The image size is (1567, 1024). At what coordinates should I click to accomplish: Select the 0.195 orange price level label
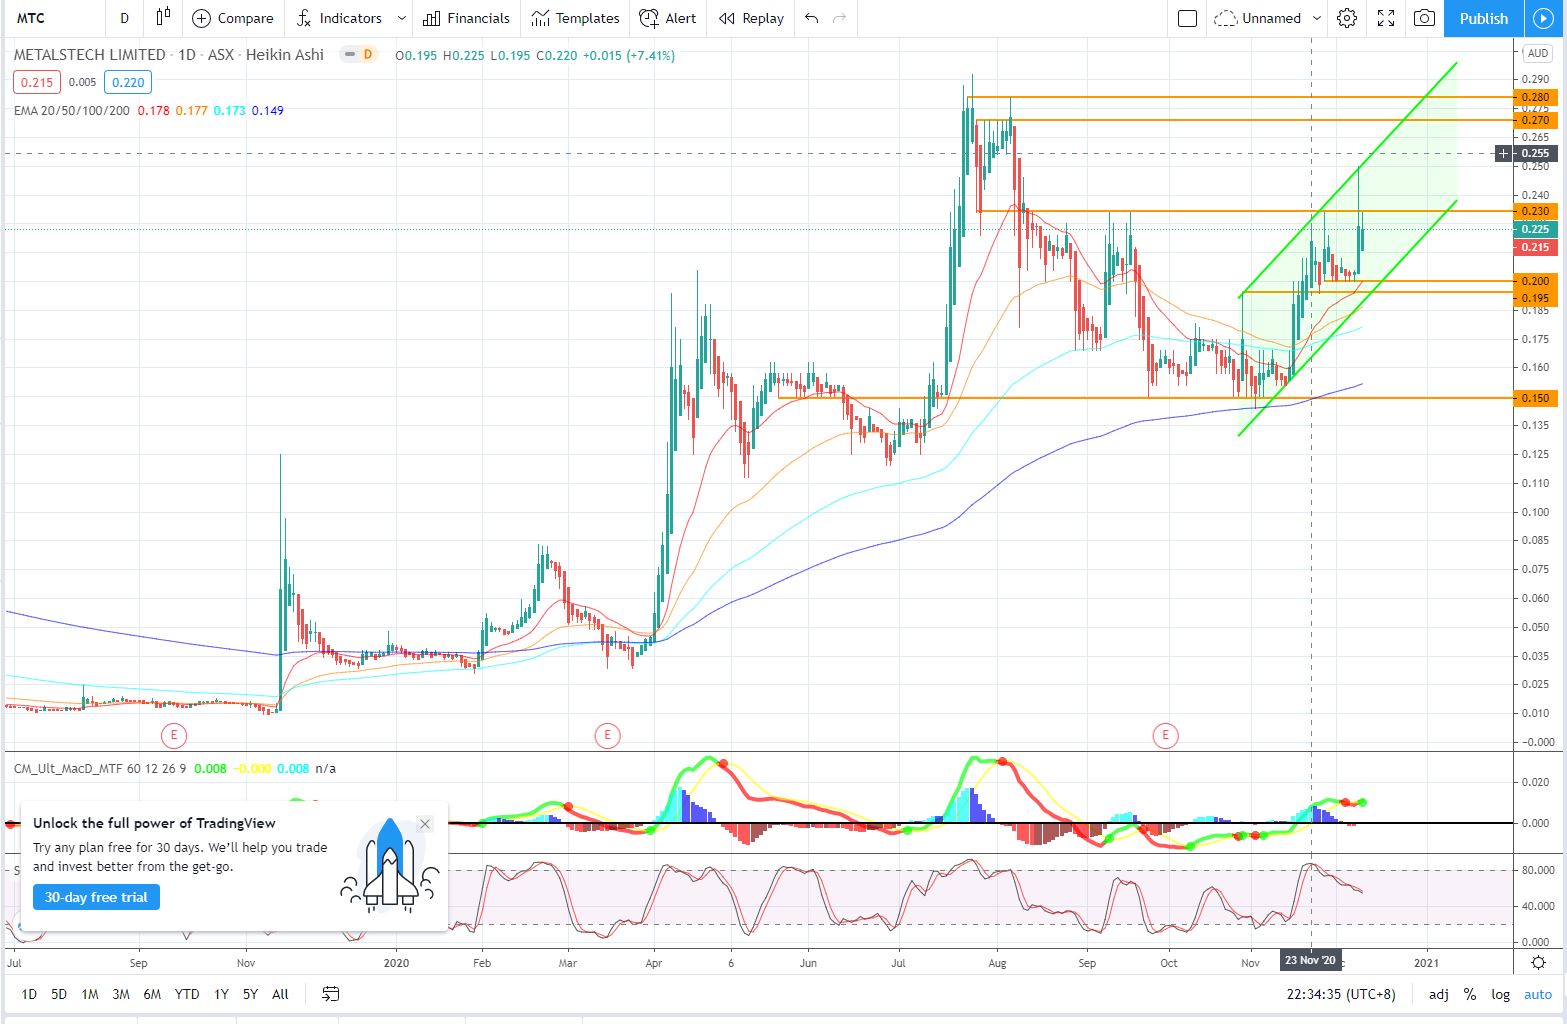1535,298
